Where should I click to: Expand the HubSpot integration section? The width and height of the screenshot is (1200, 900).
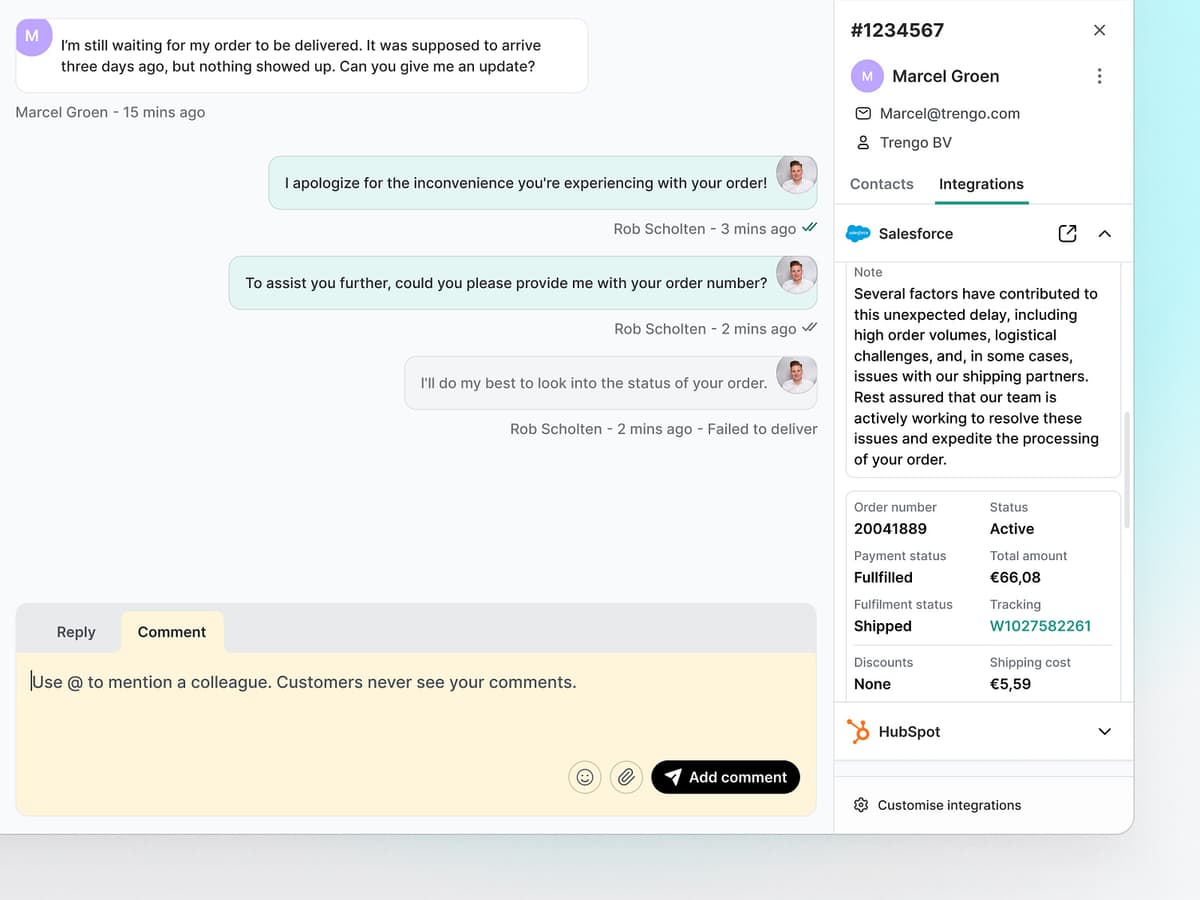[x=1104, y=731]
